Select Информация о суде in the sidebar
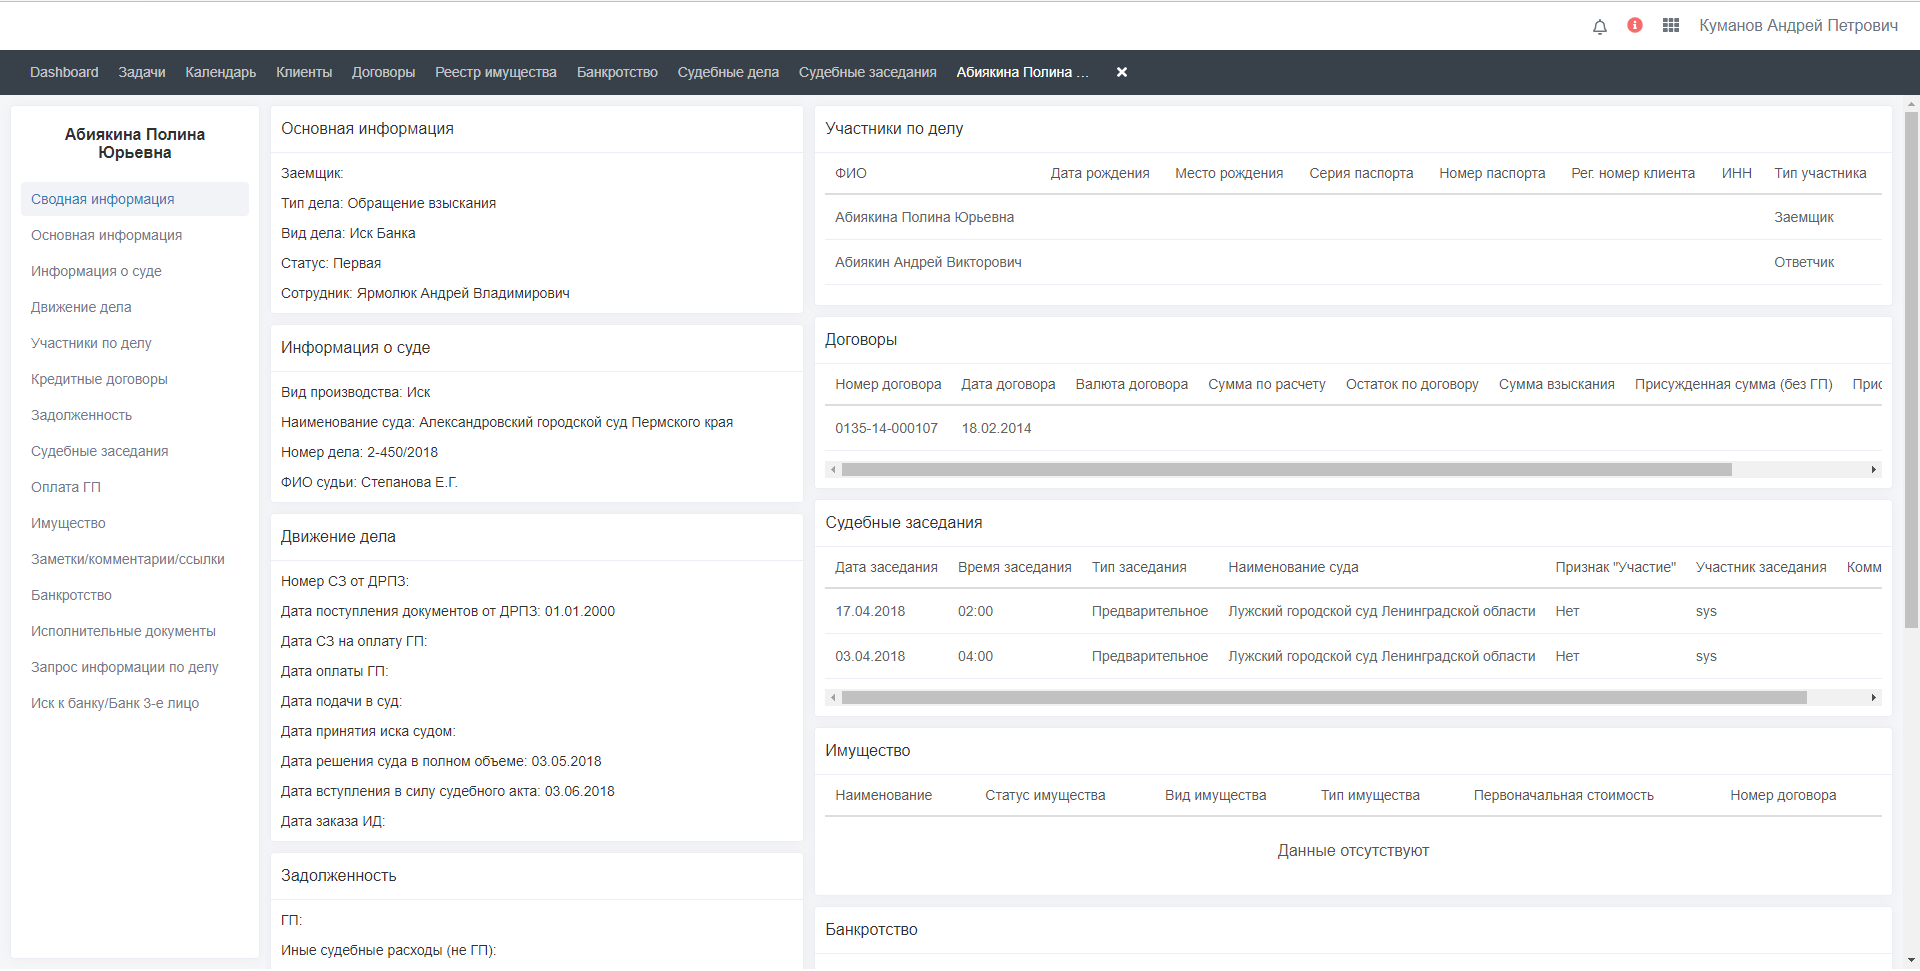1920x971 pixels. tap(96, 271)
